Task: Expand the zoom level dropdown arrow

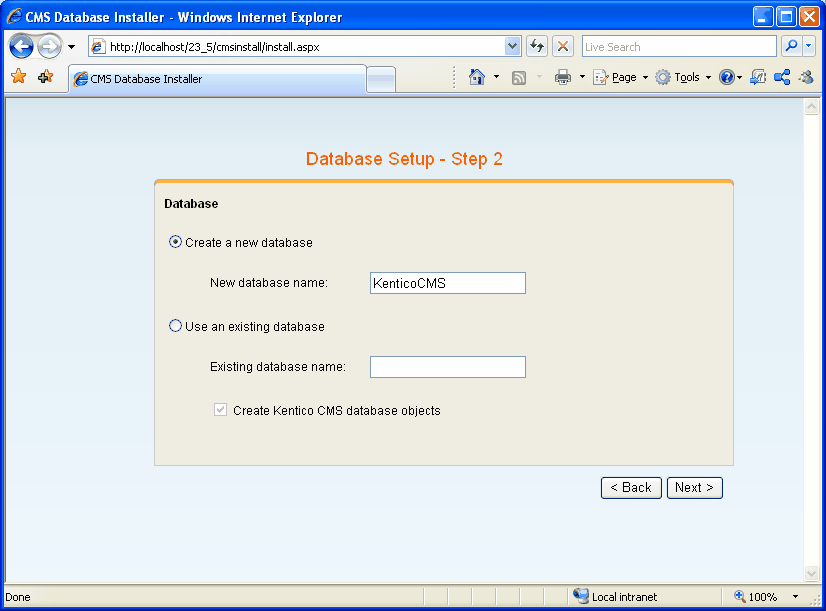Action: (795, 596)
